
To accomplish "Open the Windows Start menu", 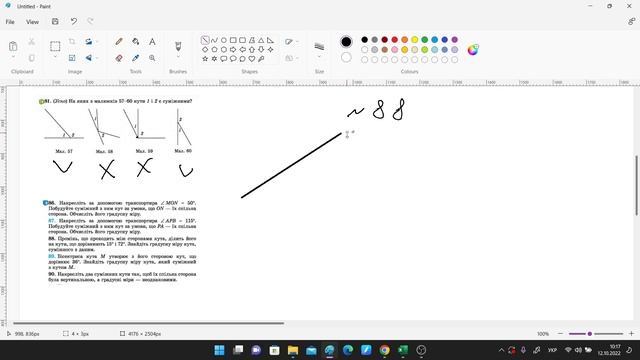I will coord(219,350).
